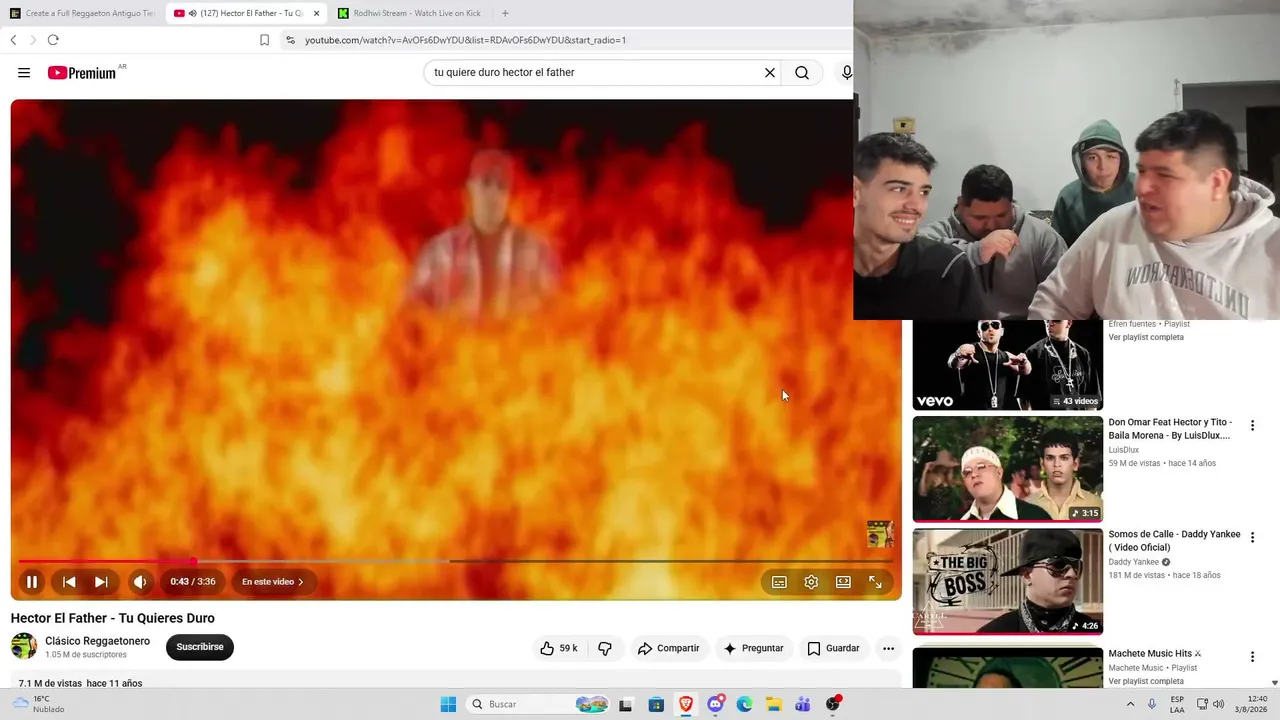Open the Clásico Reggaetonero channel avatar

coord(24,646)
